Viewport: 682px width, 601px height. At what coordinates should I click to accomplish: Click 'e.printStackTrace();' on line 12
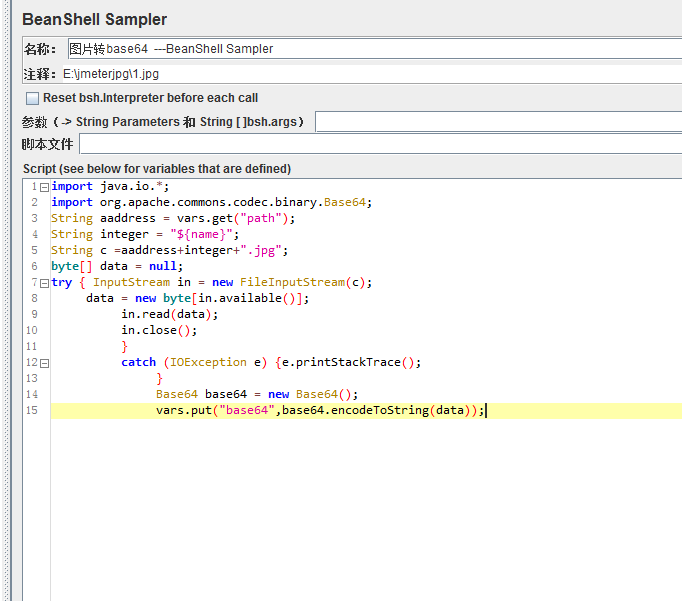click(x=351, y=363)
